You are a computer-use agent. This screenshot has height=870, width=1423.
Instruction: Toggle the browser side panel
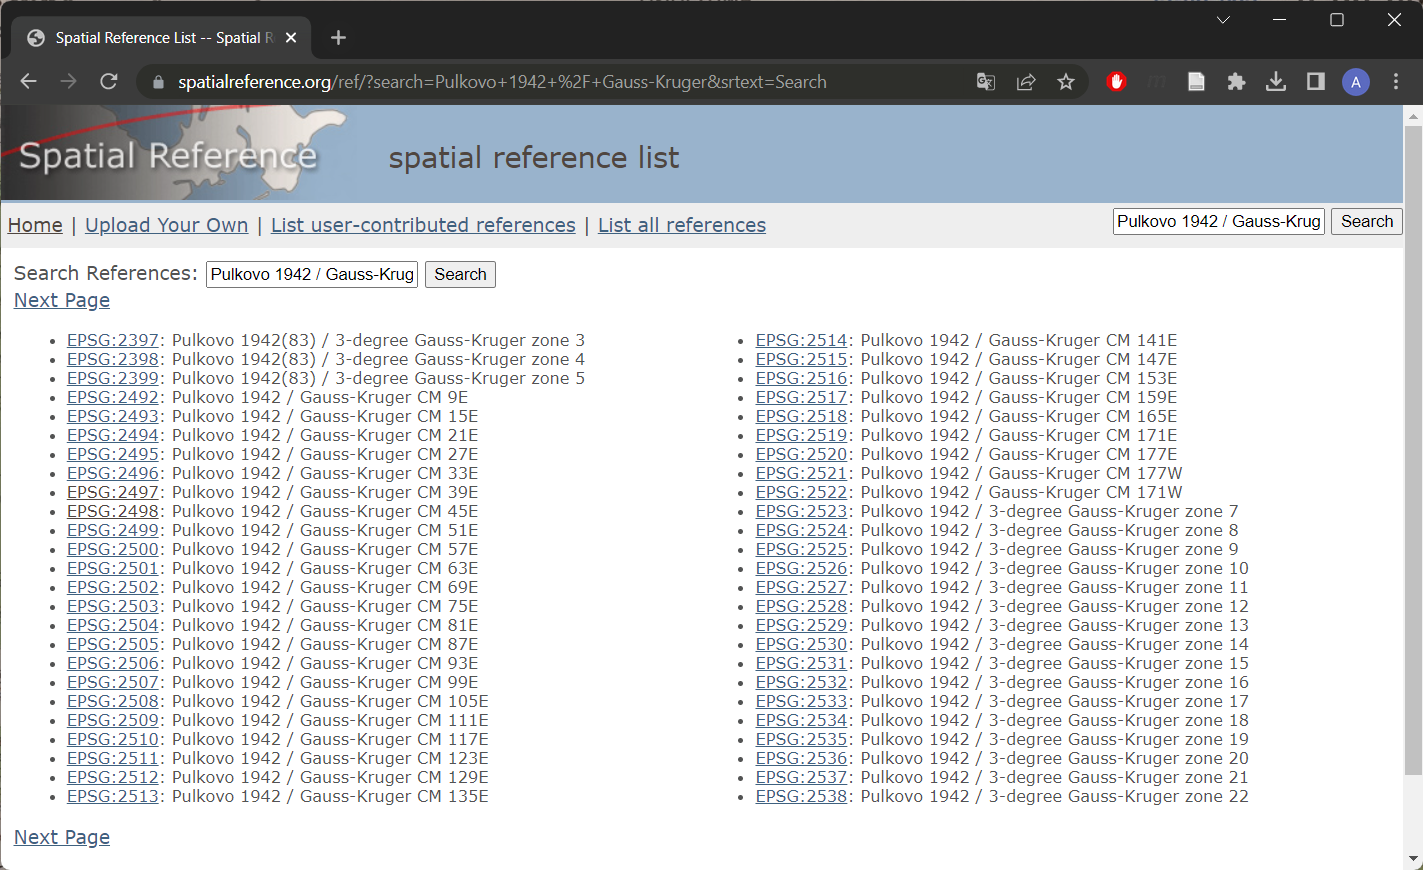tap(1316, 82)
